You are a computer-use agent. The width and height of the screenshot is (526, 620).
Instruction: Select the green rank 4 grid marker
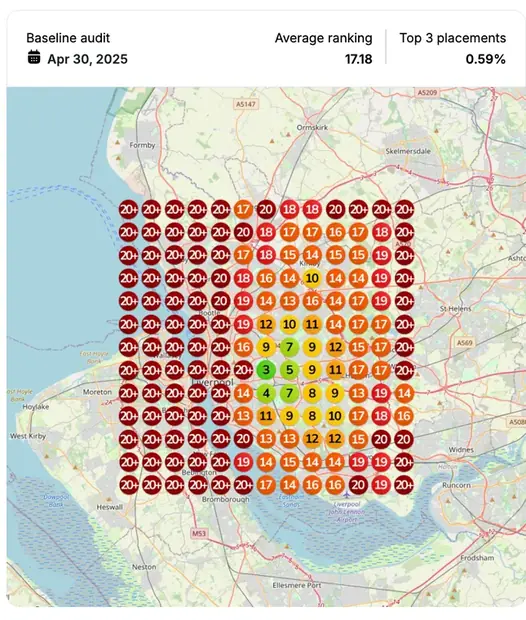pyautogui.click(x=266, y=393)
